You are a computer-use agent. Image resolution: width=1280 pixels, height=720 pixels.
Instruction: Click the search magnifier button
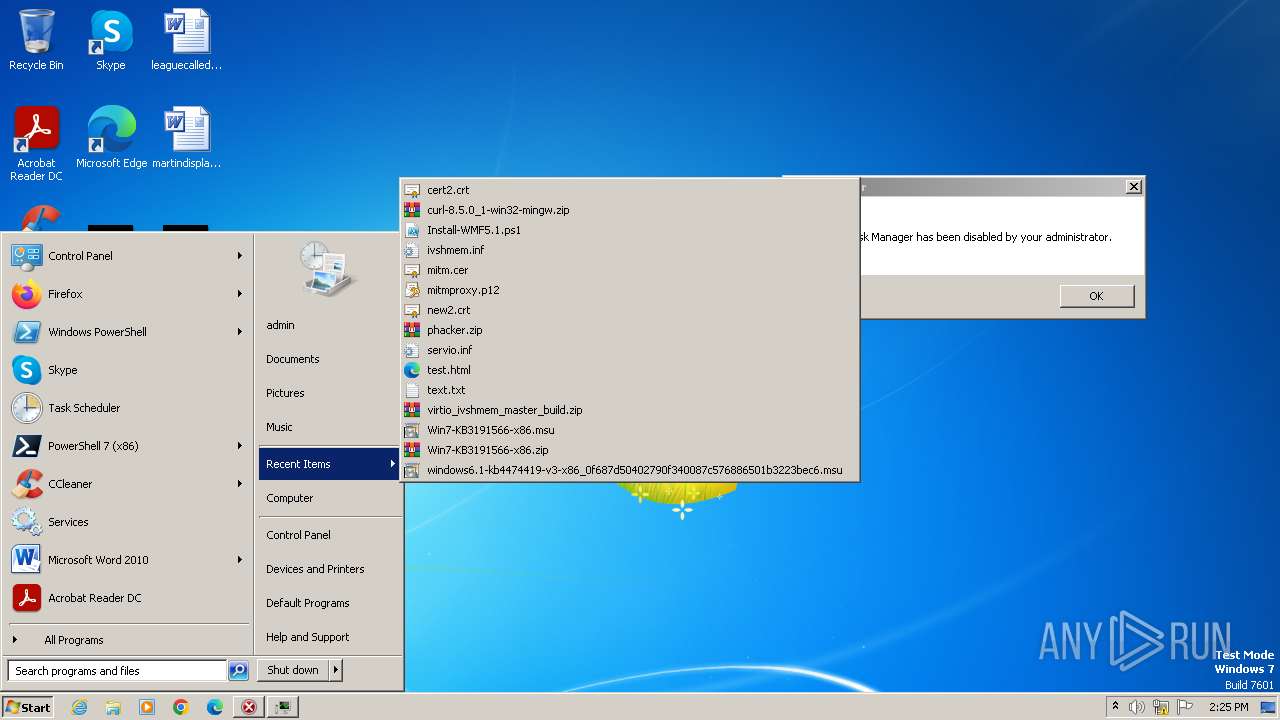tap(238, 671)
